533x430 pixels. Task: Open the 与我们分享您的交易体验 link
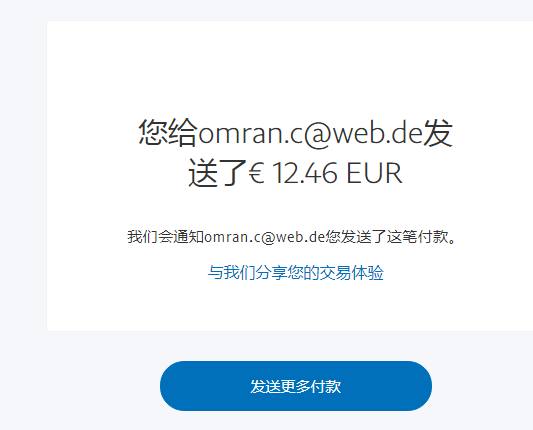click(296, 273)
